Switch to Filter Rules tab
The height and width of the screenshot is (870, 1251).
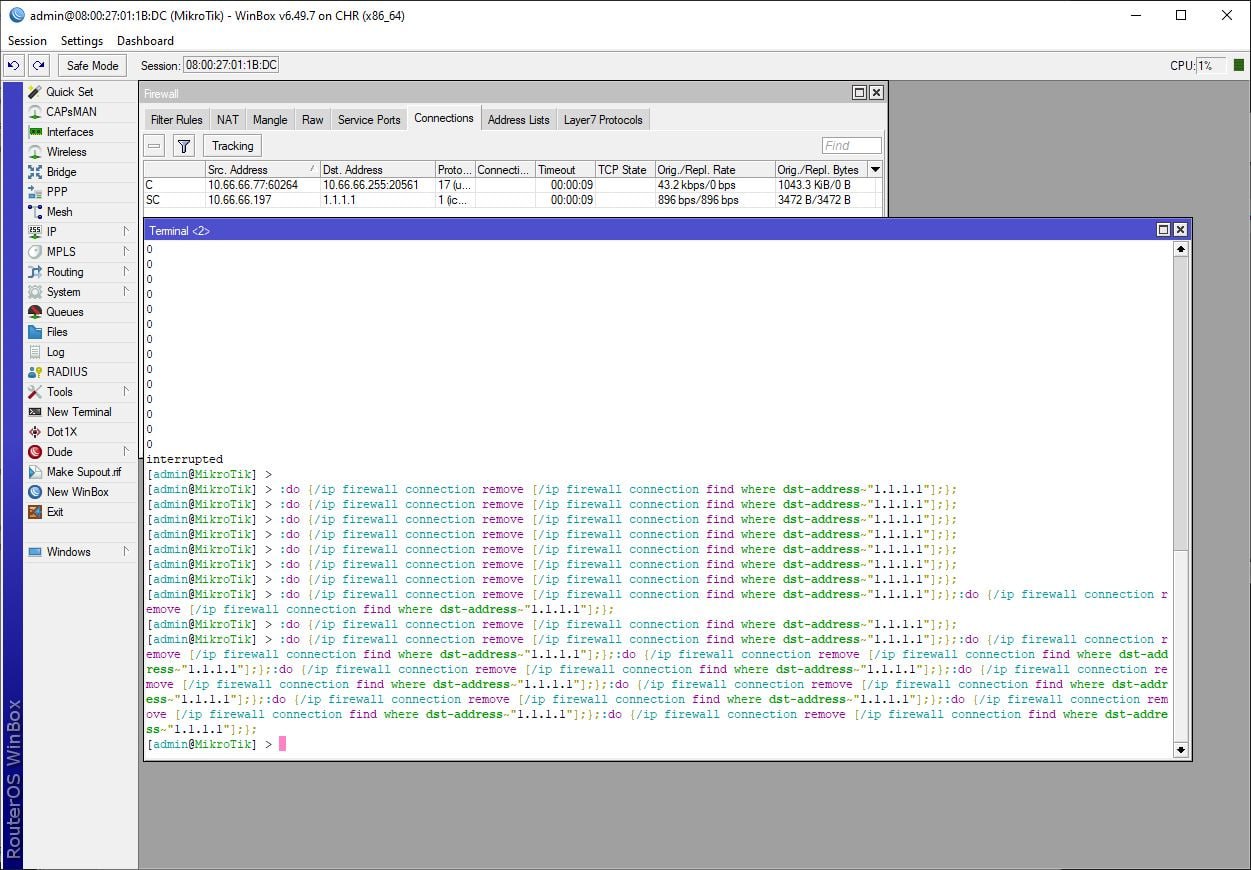point(177,120)
